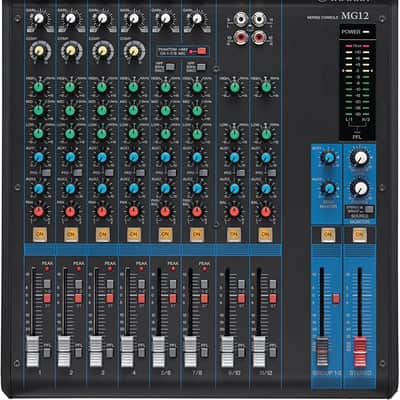Viewport: 400px width, 400px height.
Task: Click the channel 11/12 HIGH EQ knob
Action: 266,88
